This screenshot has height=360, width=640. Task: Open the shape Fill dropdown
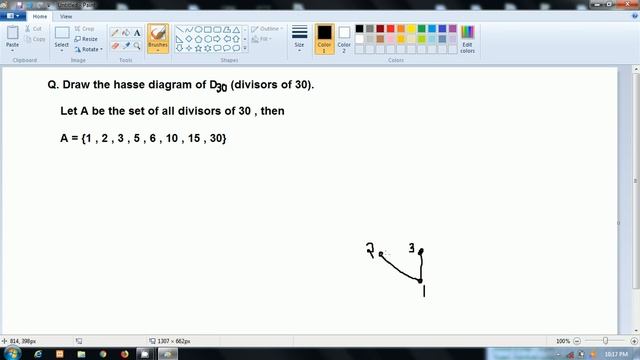click(262, 39)
